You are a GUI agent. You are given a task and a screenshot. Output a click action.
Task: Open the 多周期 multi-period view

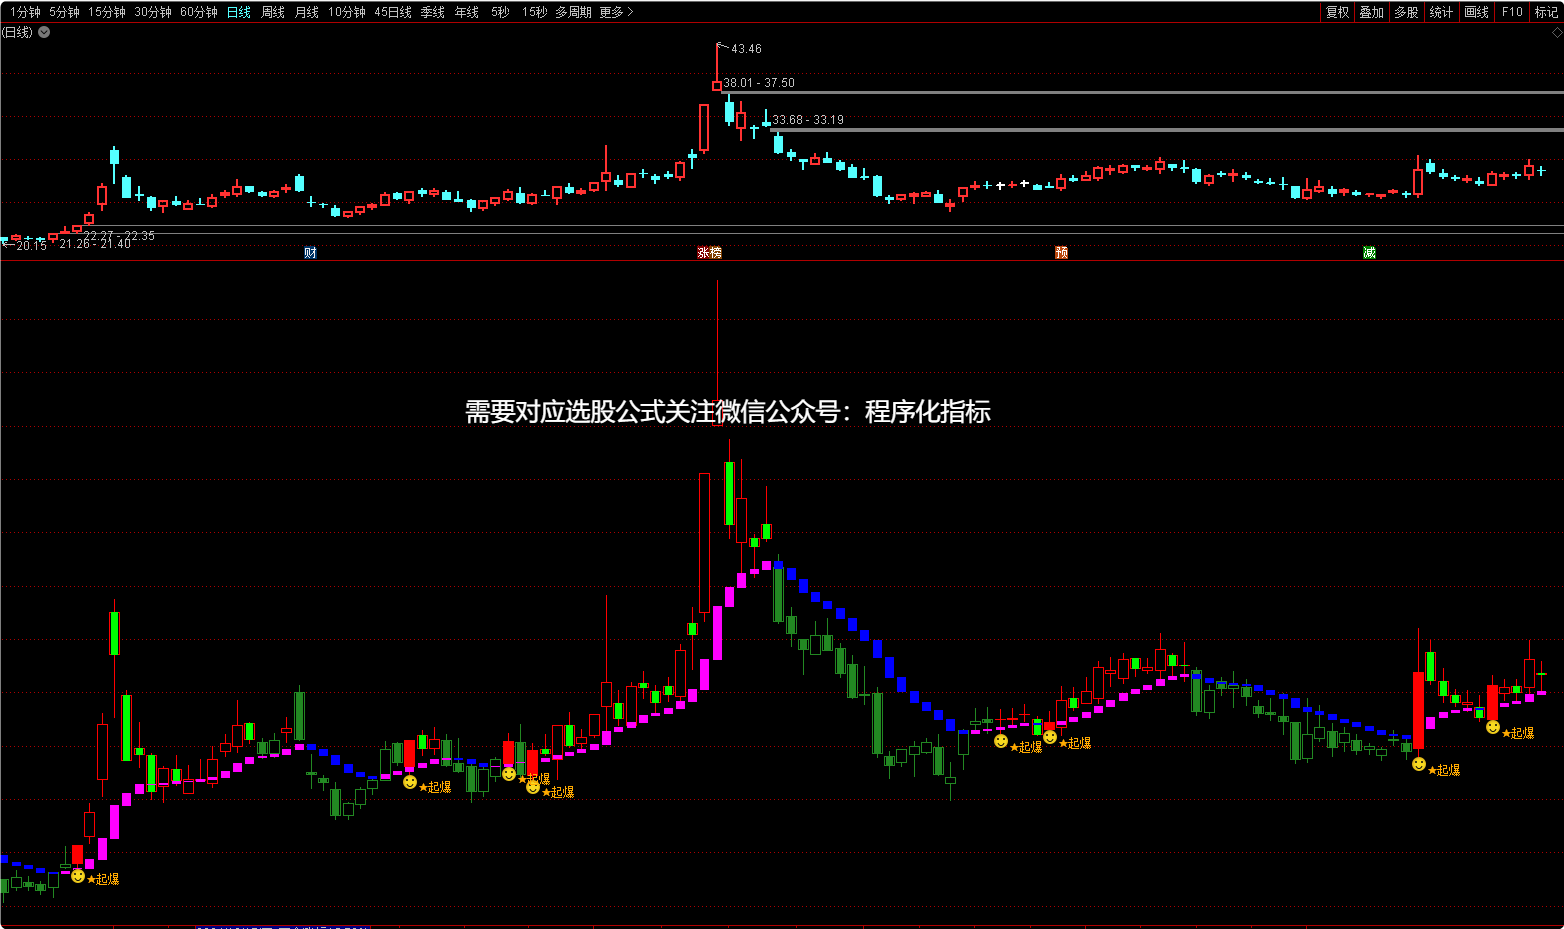pos(573,12)
